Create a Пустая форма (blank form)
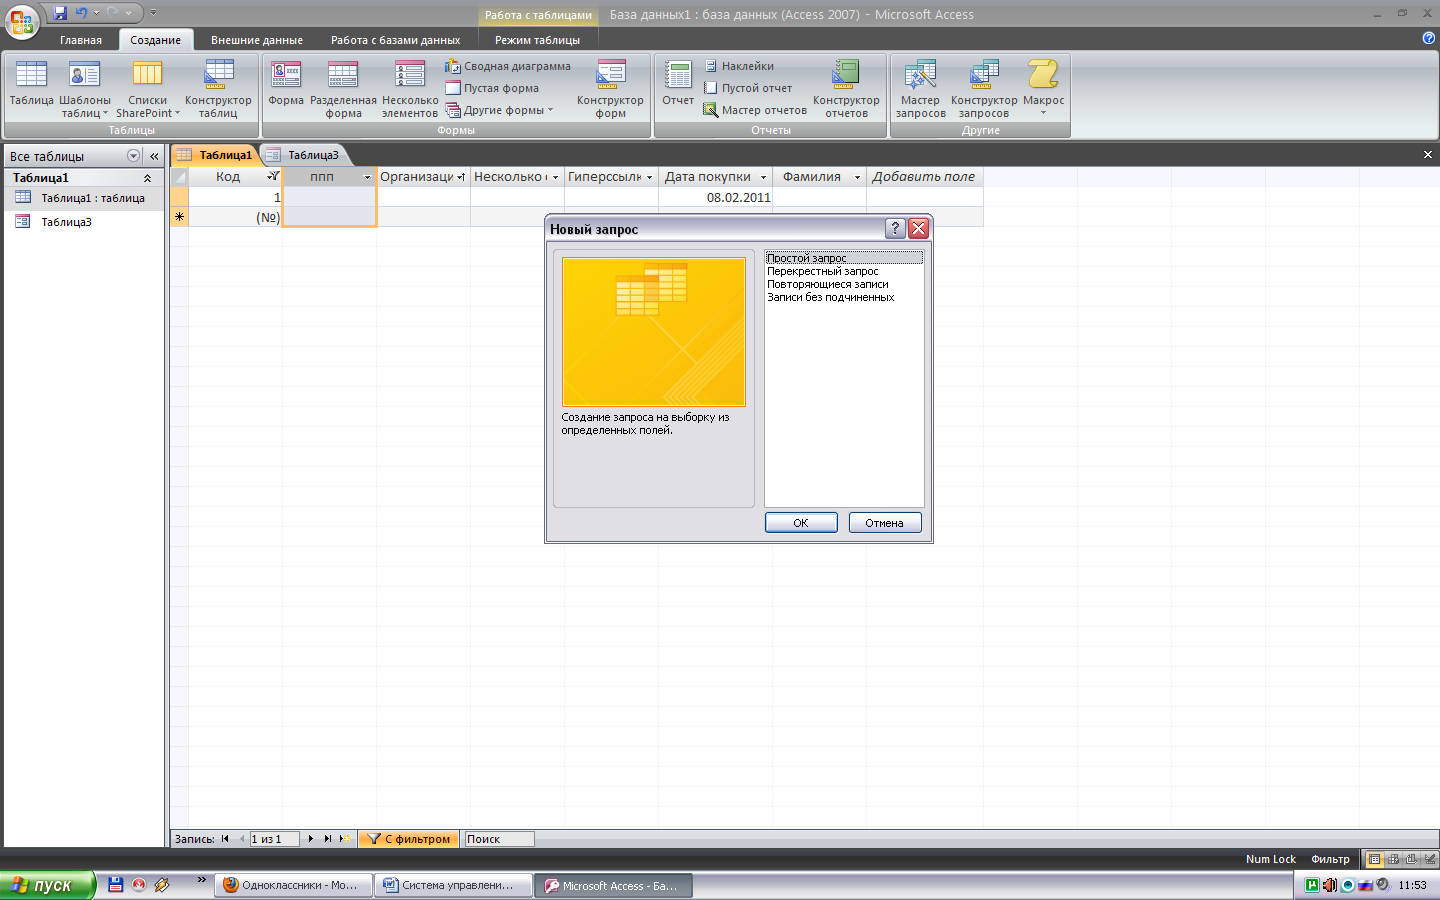1440x900 pixels. point(492,88)
